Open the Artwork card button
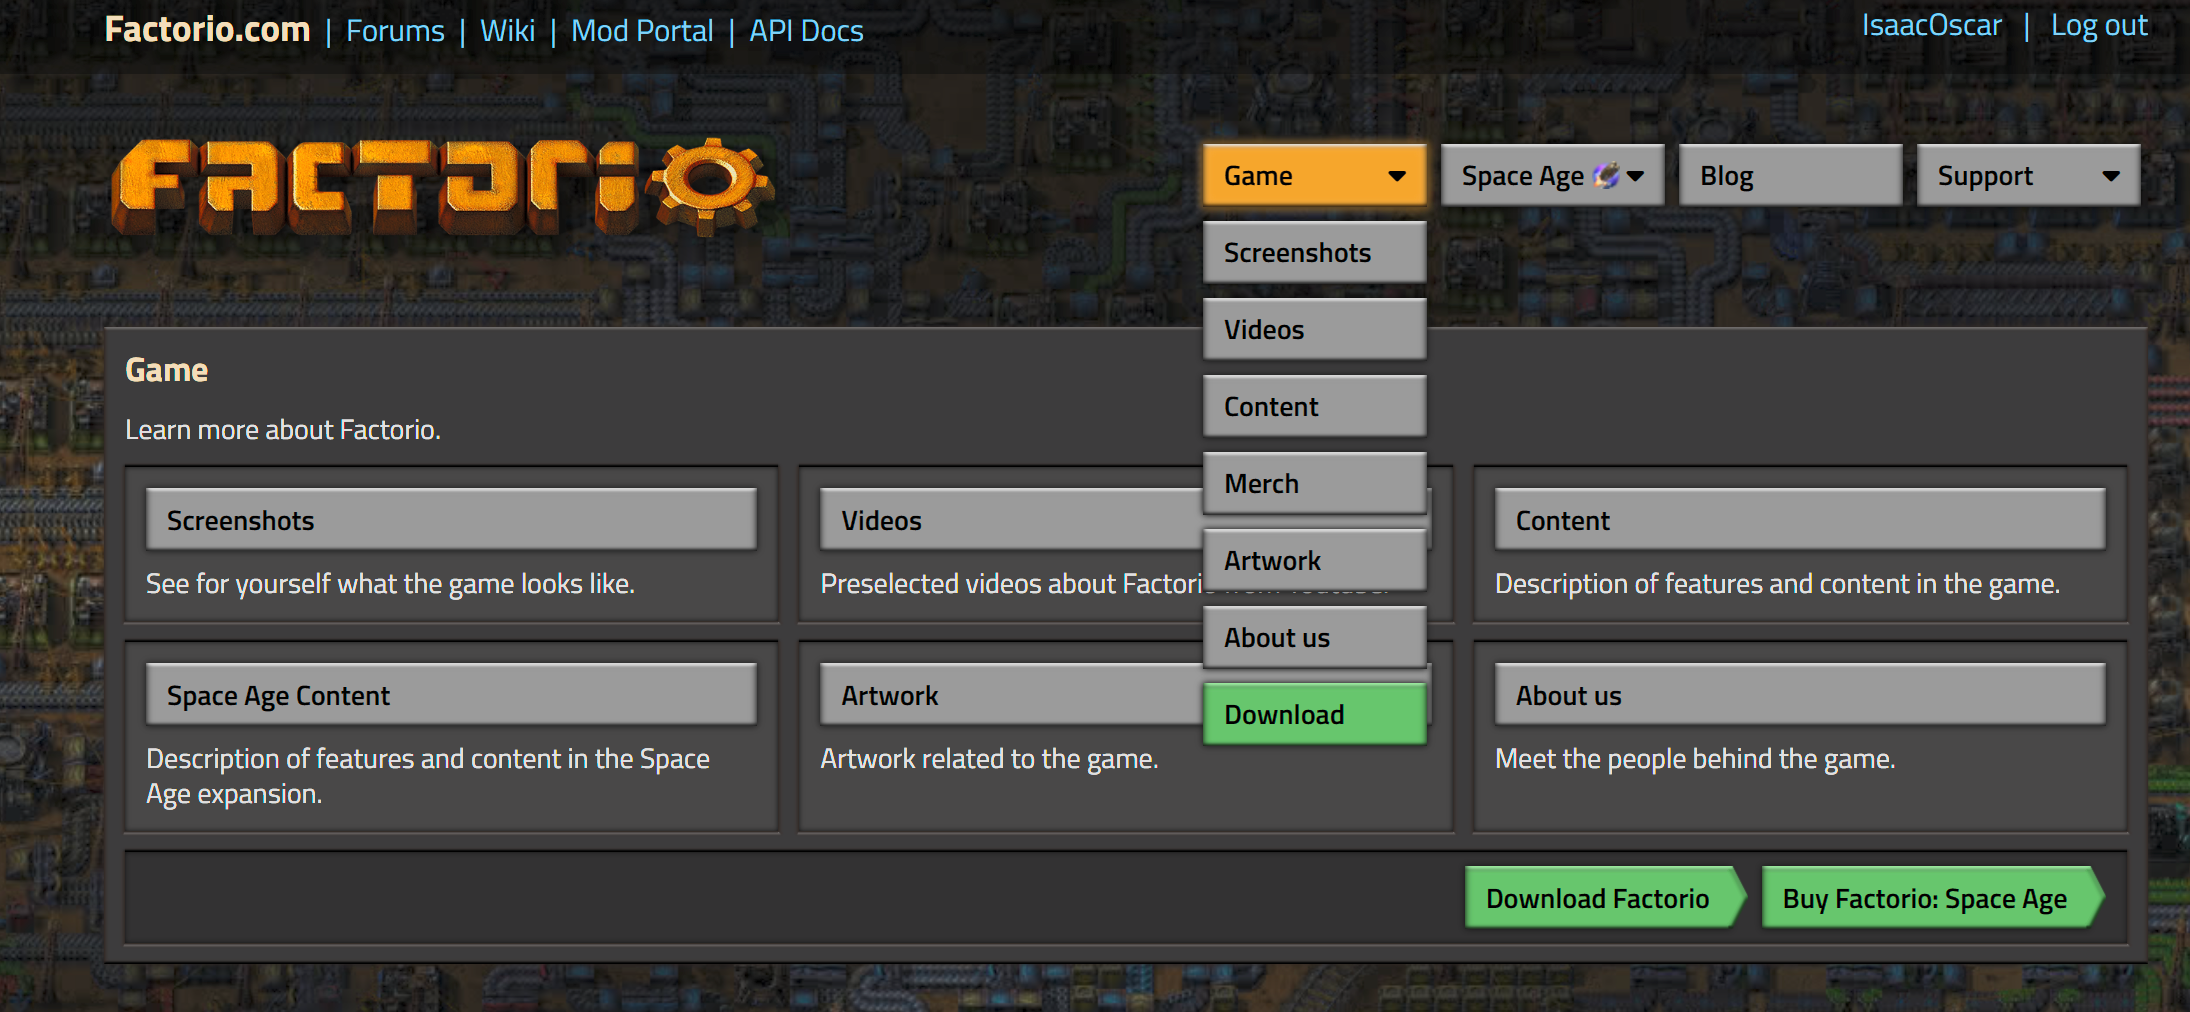The height and width of the screenshot is (1012, 2190). pyautogui.click(x=1011, y=695)
